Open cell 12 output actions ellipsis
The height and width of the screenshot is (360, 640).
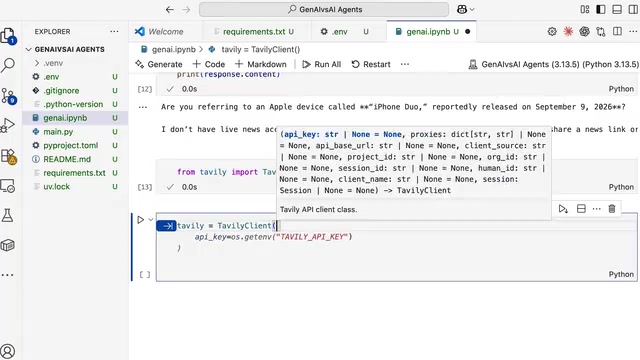click(x=142, y=107)
